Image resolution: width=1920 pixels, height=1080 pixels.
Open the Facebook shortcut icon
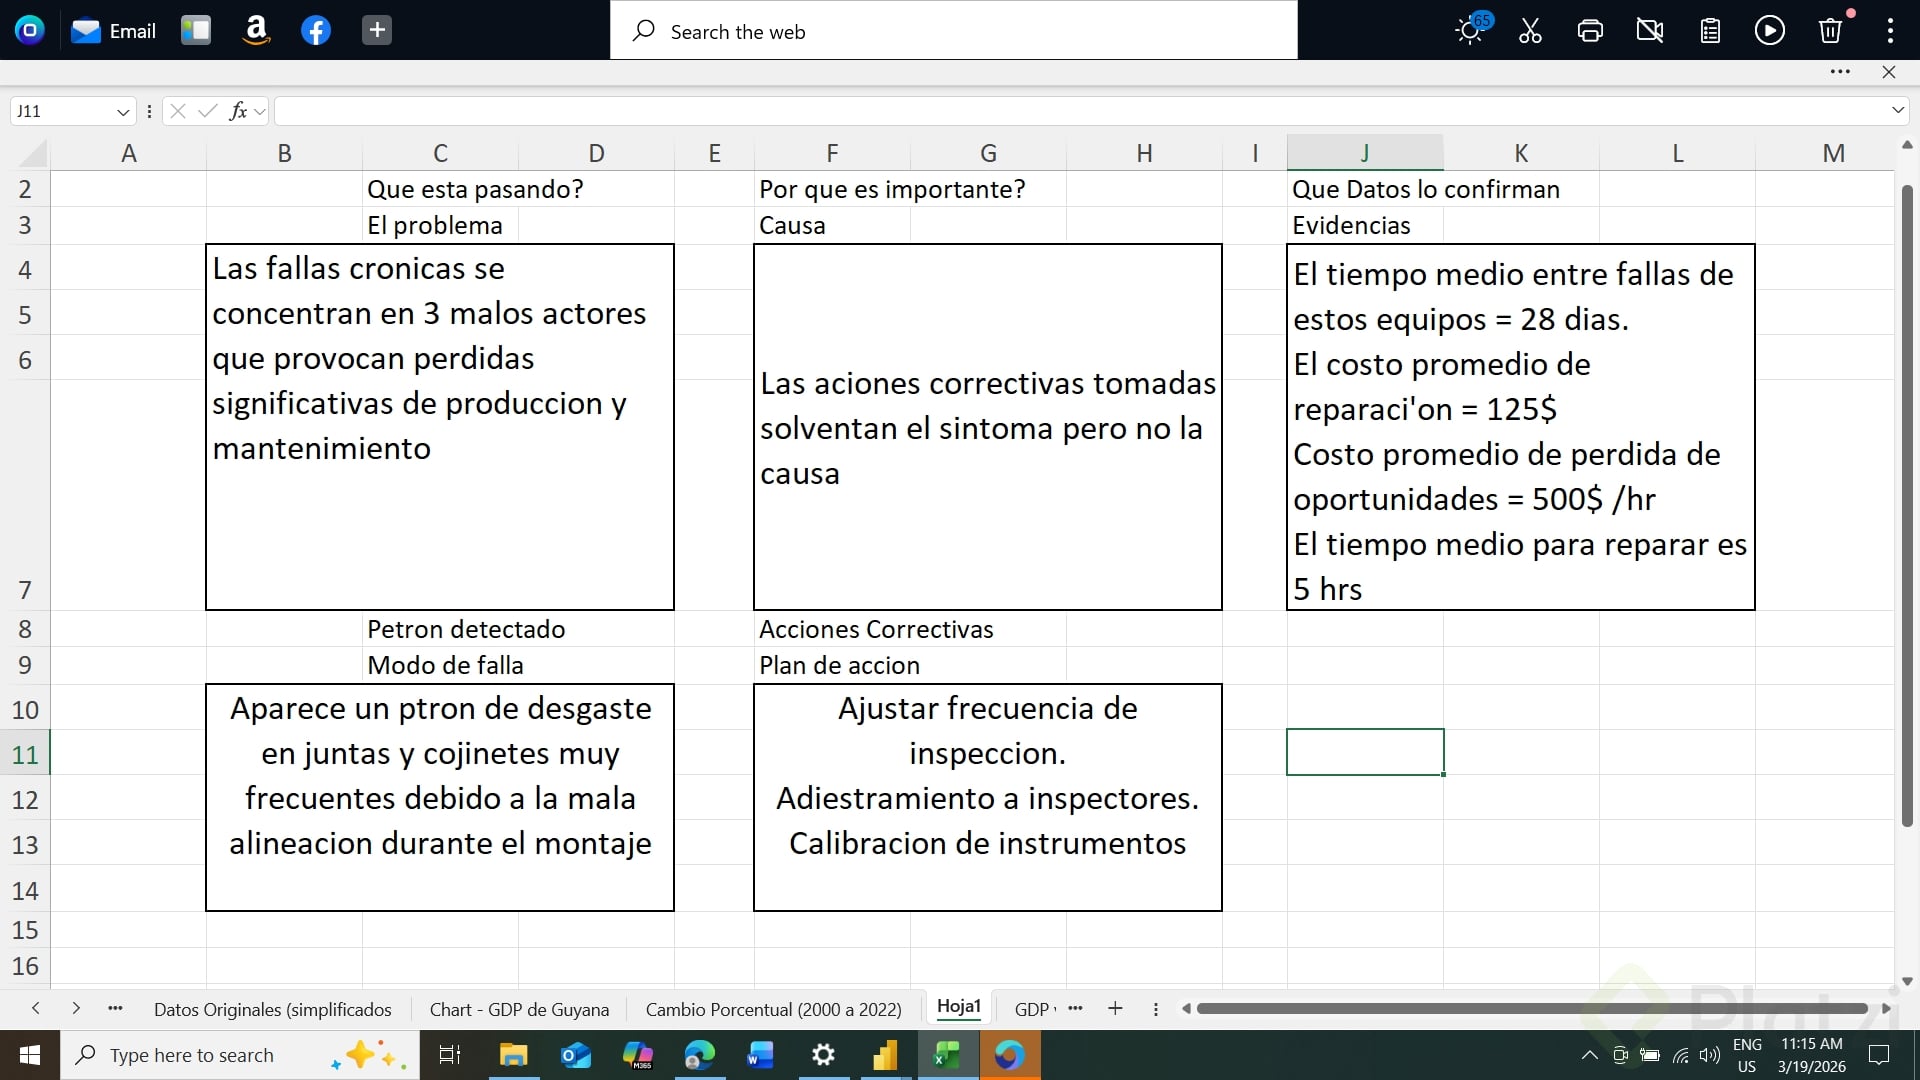[316, 31]
